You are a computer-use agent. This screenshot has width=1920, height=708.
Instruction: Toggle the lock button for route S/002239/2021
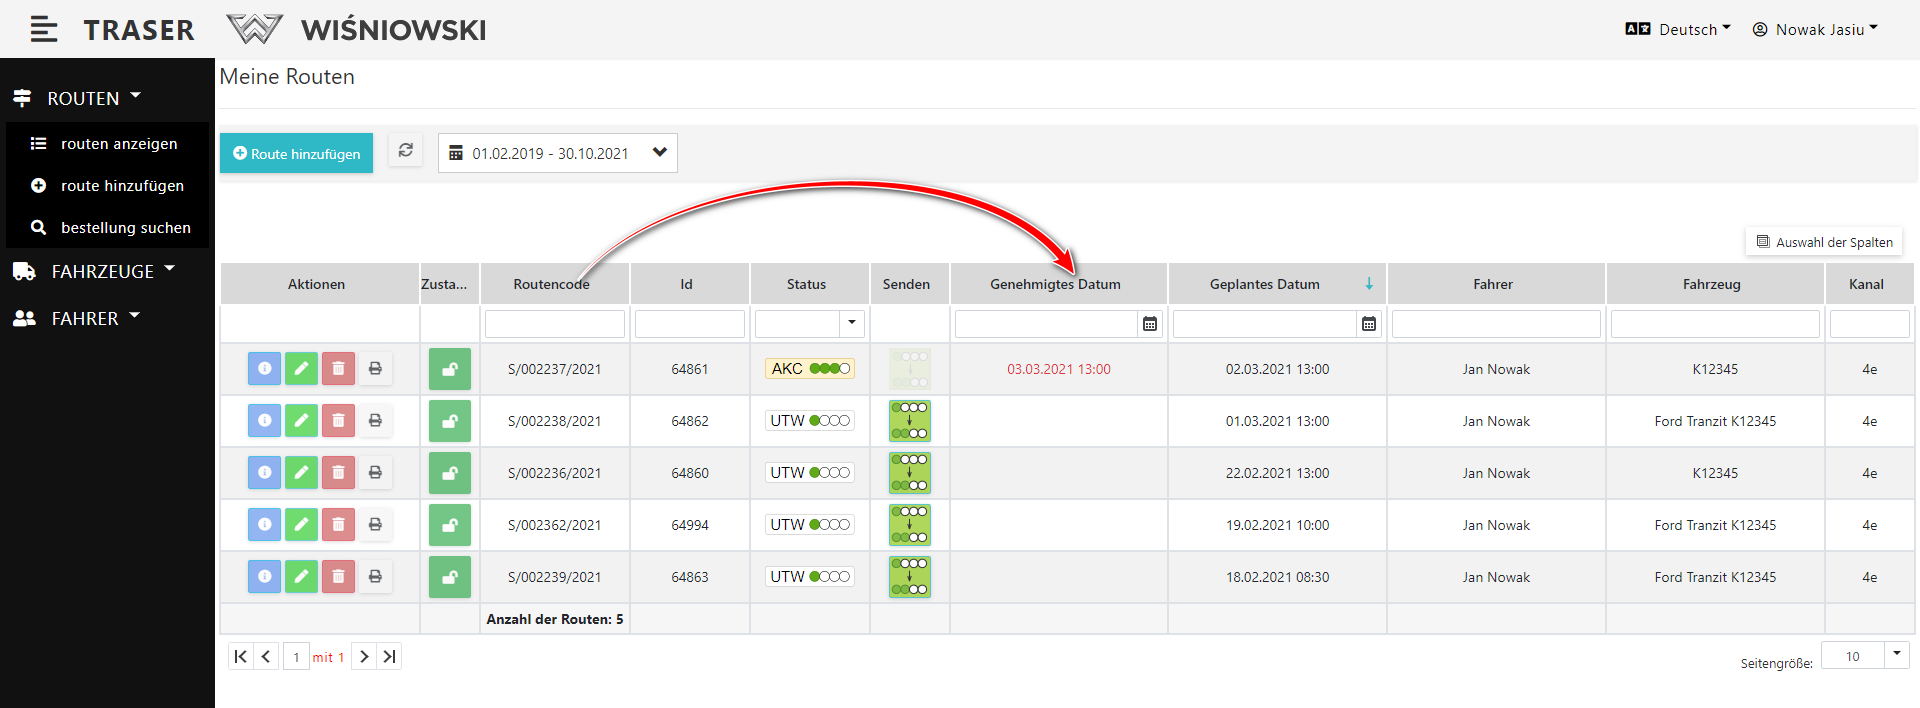click(450, 577)
